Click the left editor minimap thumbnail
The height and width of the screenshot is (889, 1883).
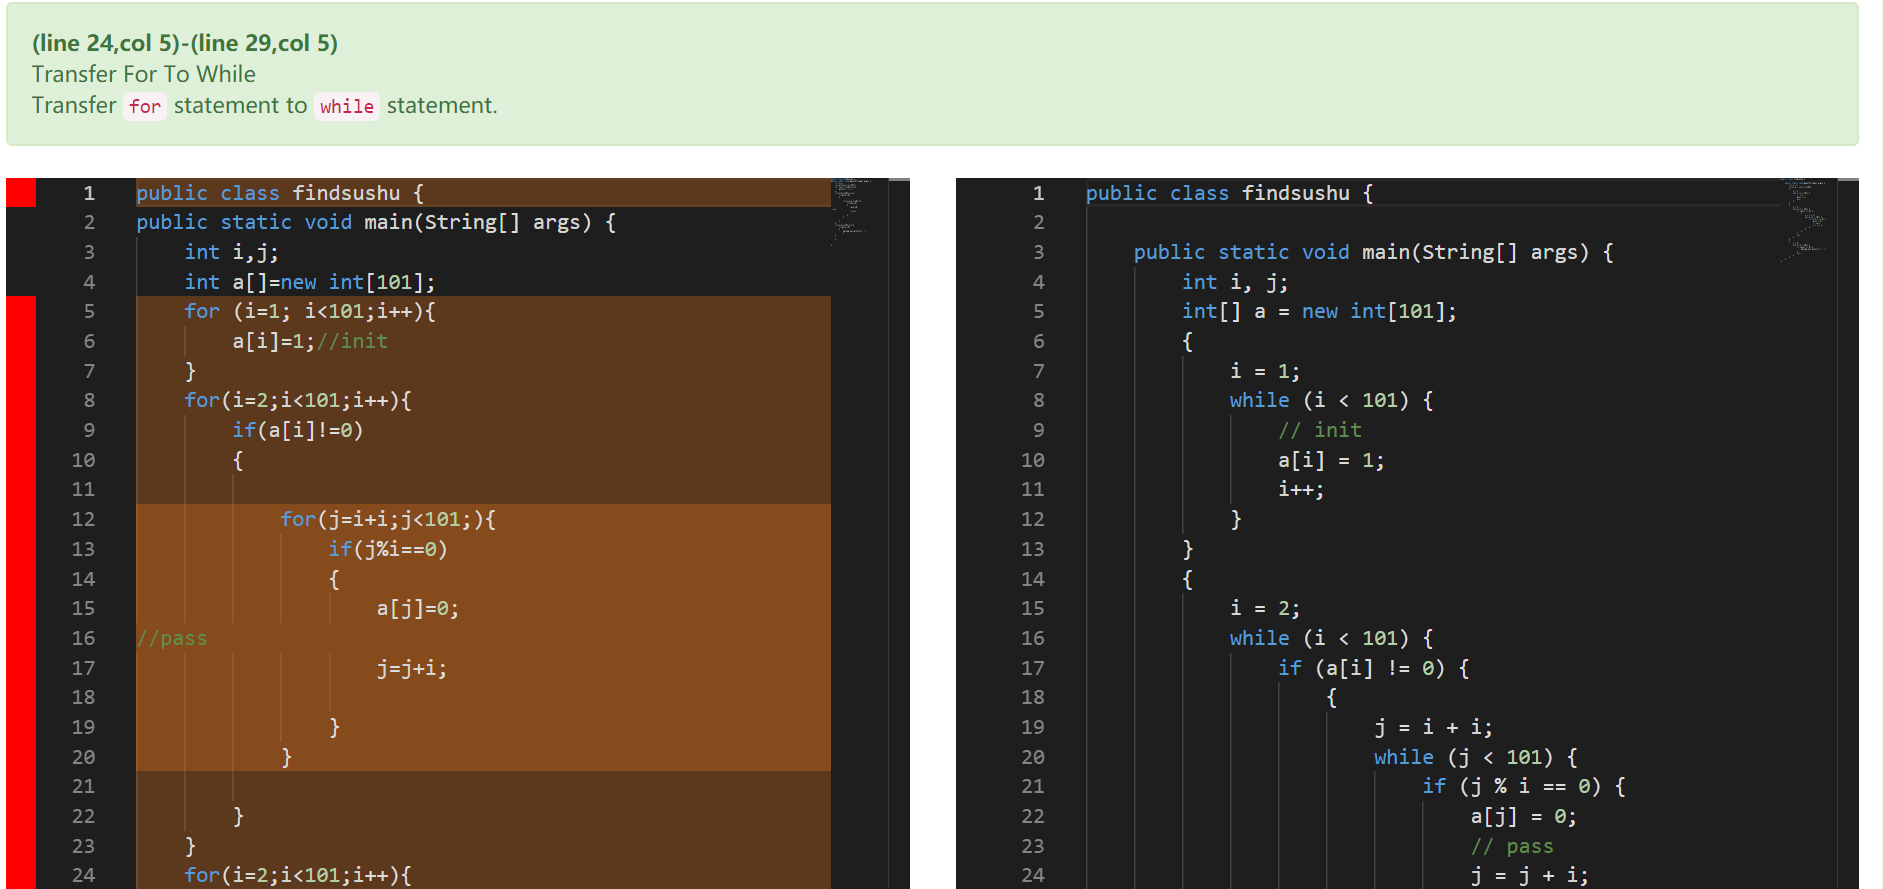click(x=850, y=212)
